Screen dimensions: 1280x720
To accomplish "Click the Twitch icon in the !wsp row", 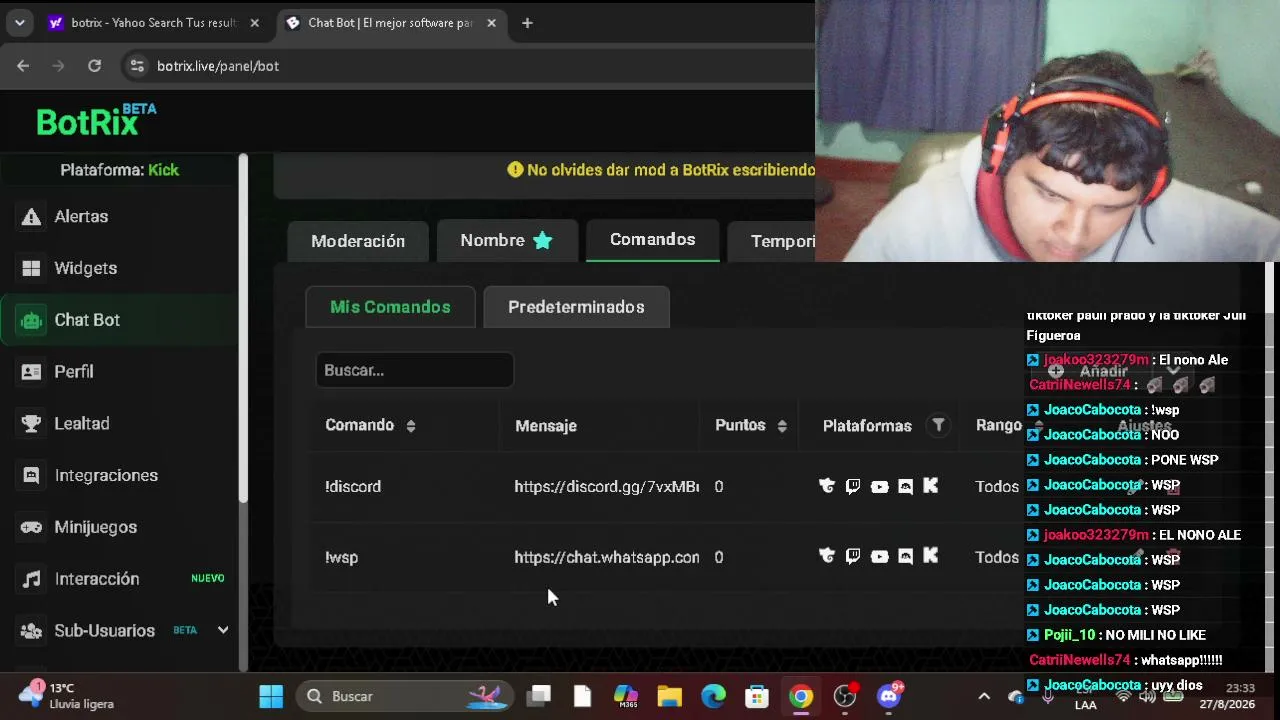I will pos(853,556).
